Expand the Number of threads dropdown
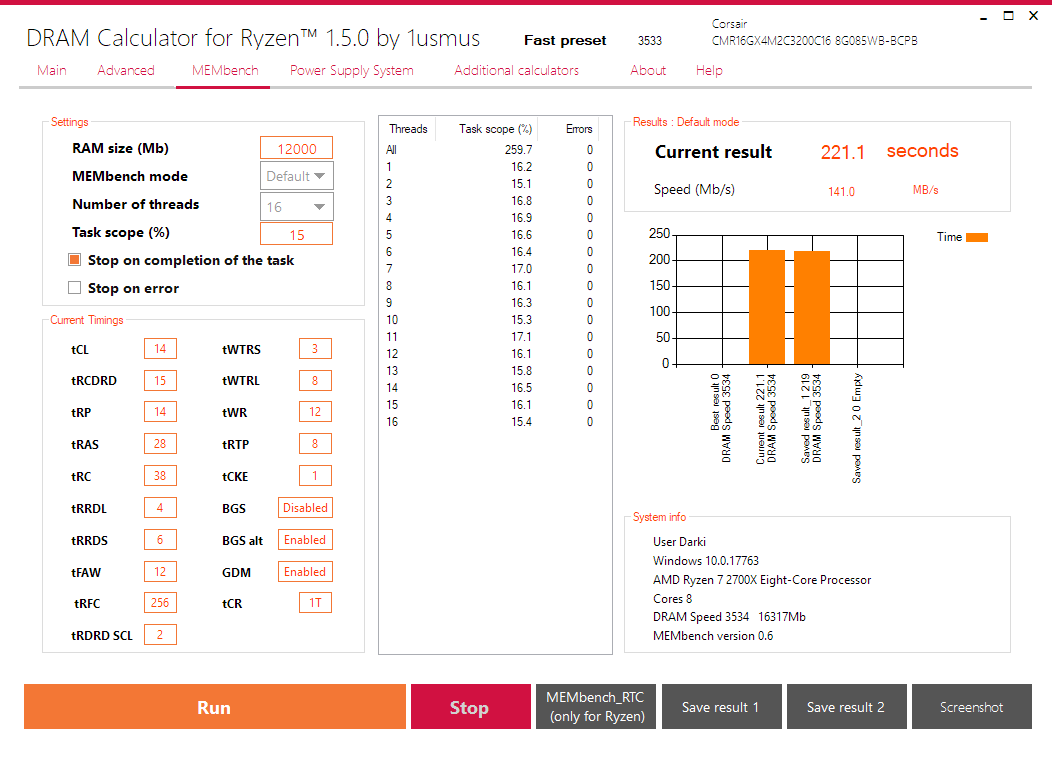 (297, 207)
